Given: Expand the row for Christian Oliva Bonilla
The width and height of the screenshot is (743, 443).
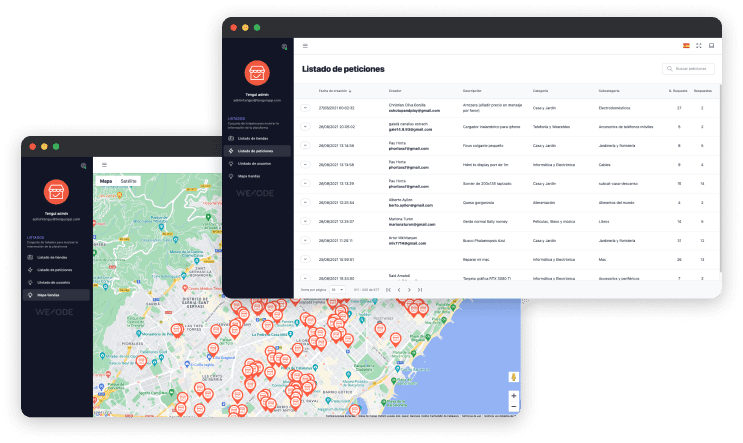Looking at the screenshot, I should coord(305,108).
